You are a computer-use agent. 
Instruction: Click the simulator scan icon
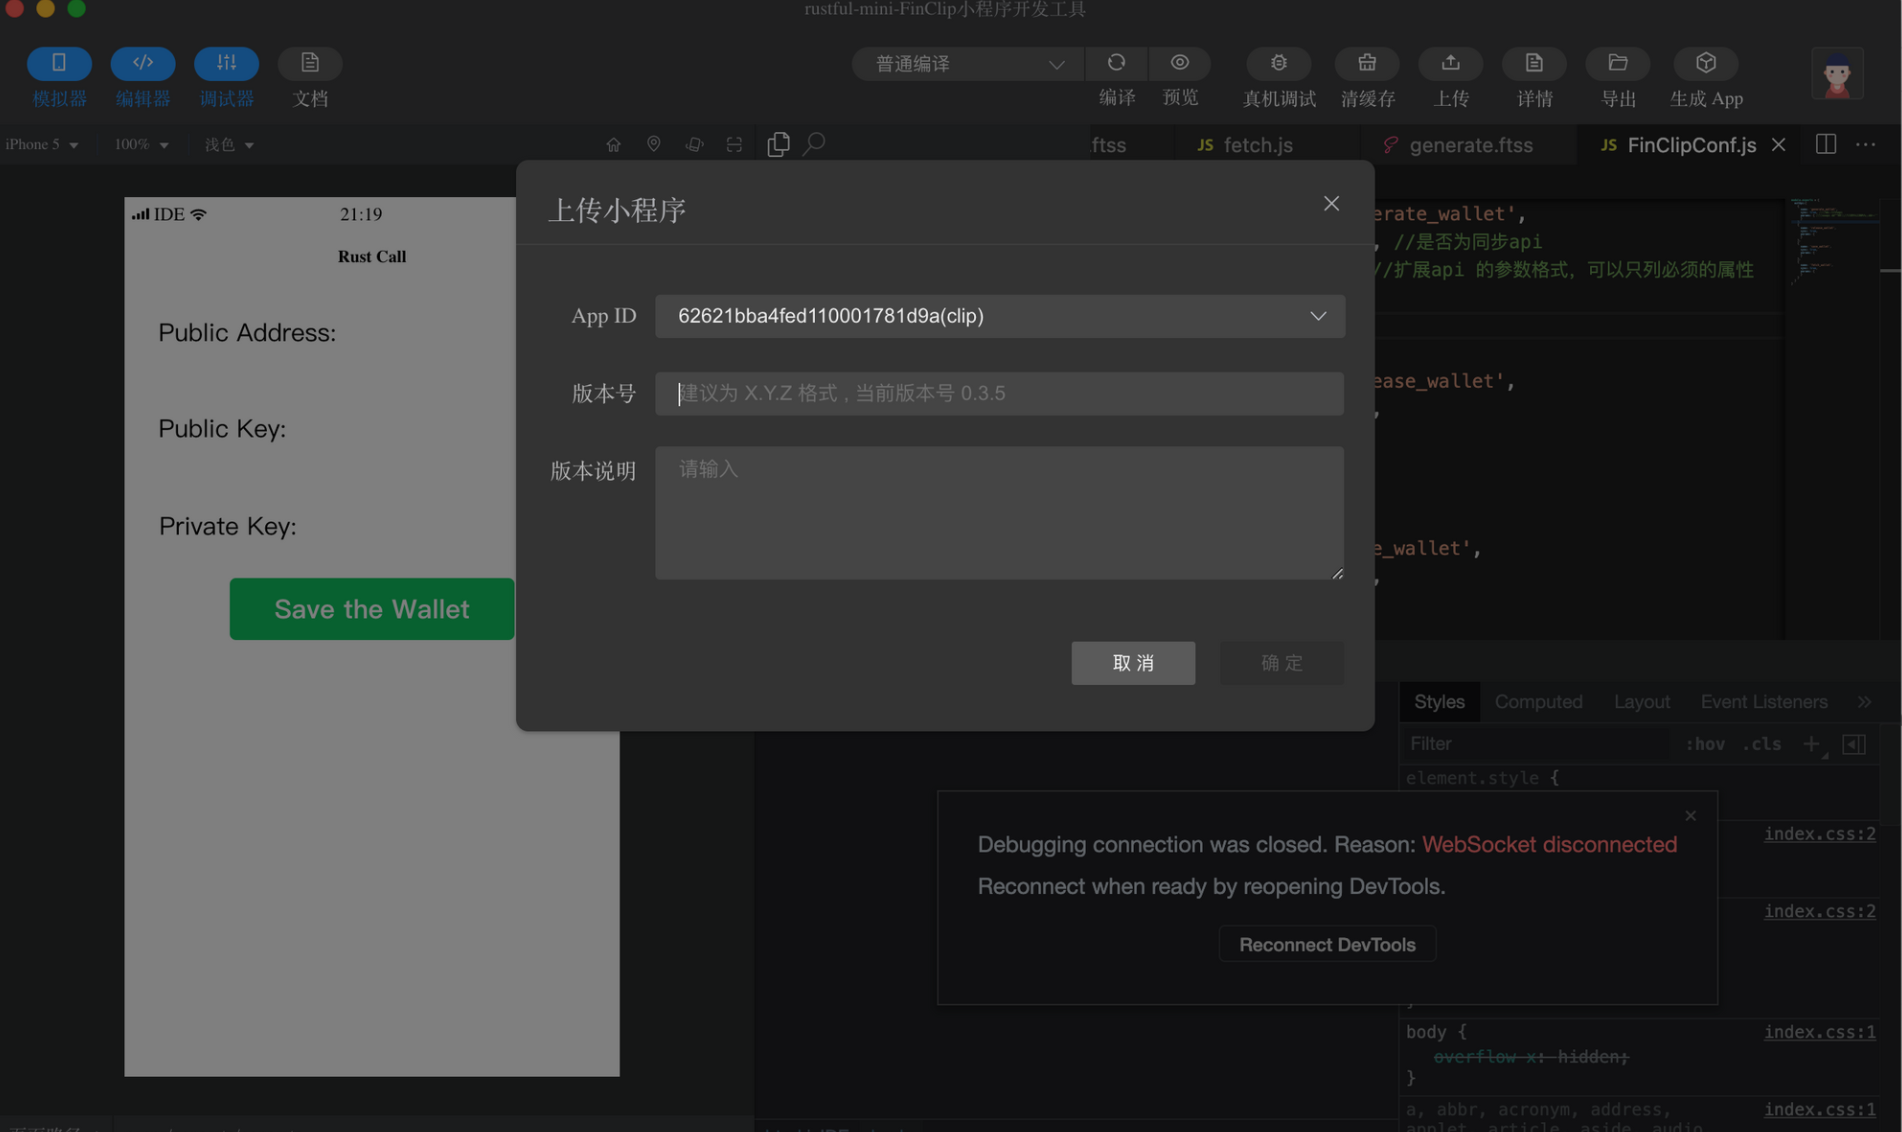[734, 145]
